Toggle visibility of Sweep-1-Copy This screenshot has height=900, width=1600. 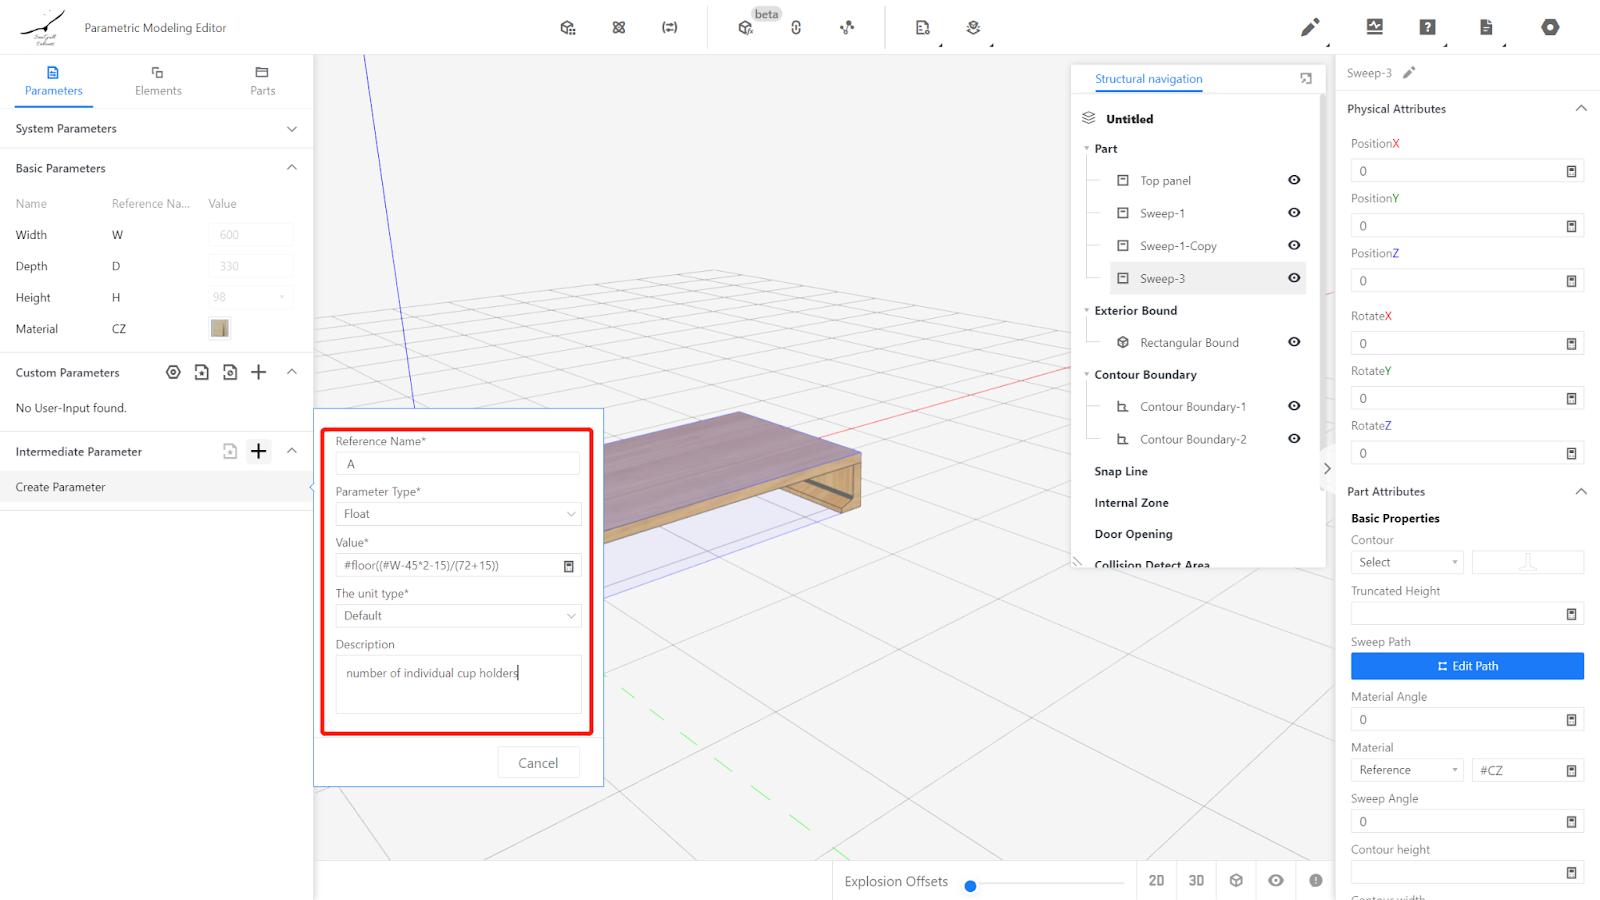[1294, 246]
